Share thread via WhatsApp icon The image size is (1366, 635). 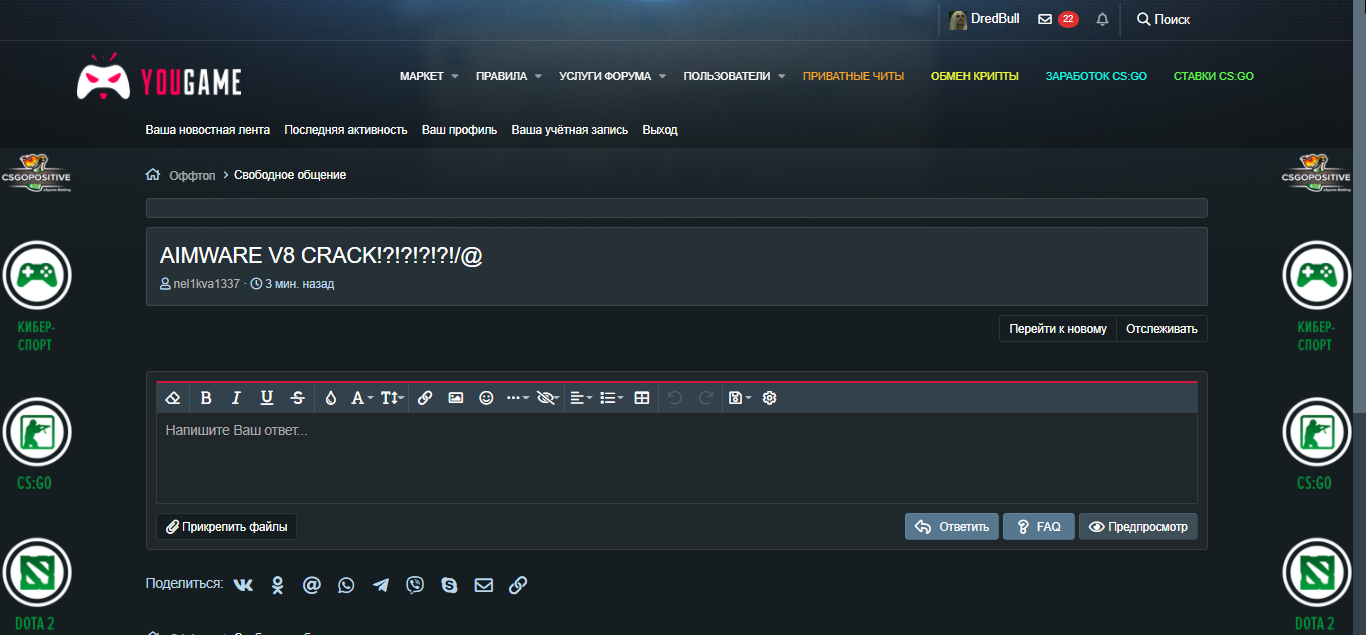346,585
